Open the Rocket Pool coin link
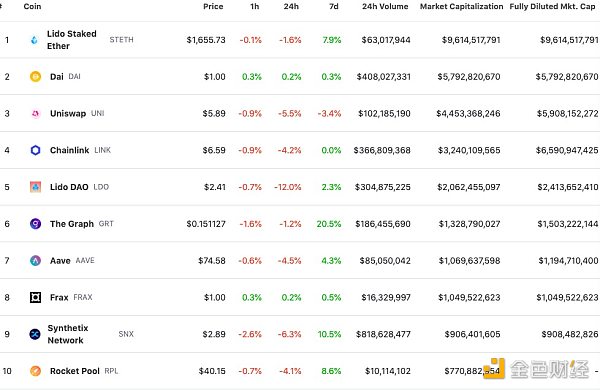 tap(75, 371)
